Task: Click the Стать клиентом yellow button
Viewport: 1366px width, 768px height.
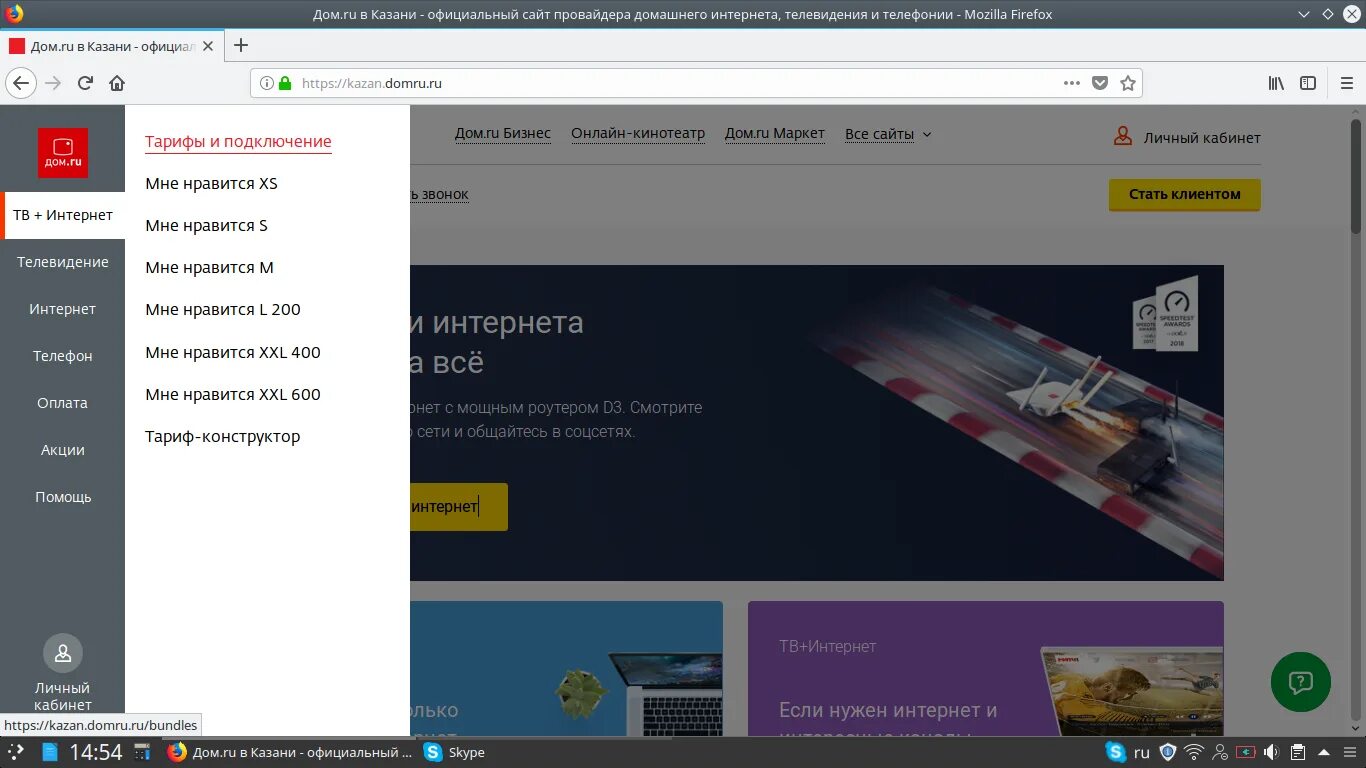Action: coord(1185,194)
